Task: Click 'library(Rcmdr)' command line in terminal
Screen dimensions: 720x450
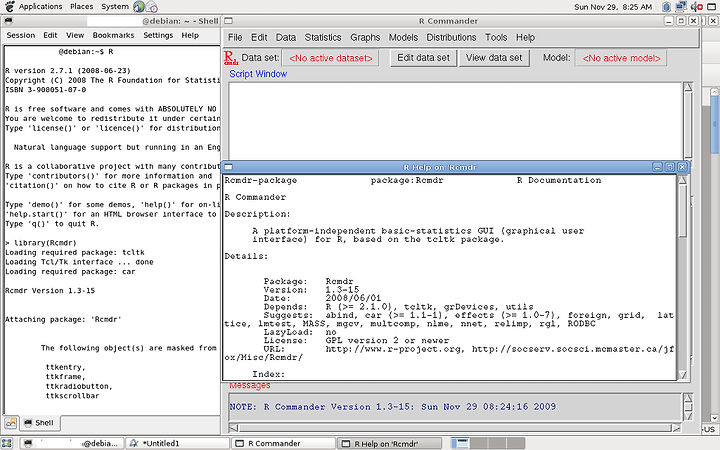Action: [x=40, y=243]
